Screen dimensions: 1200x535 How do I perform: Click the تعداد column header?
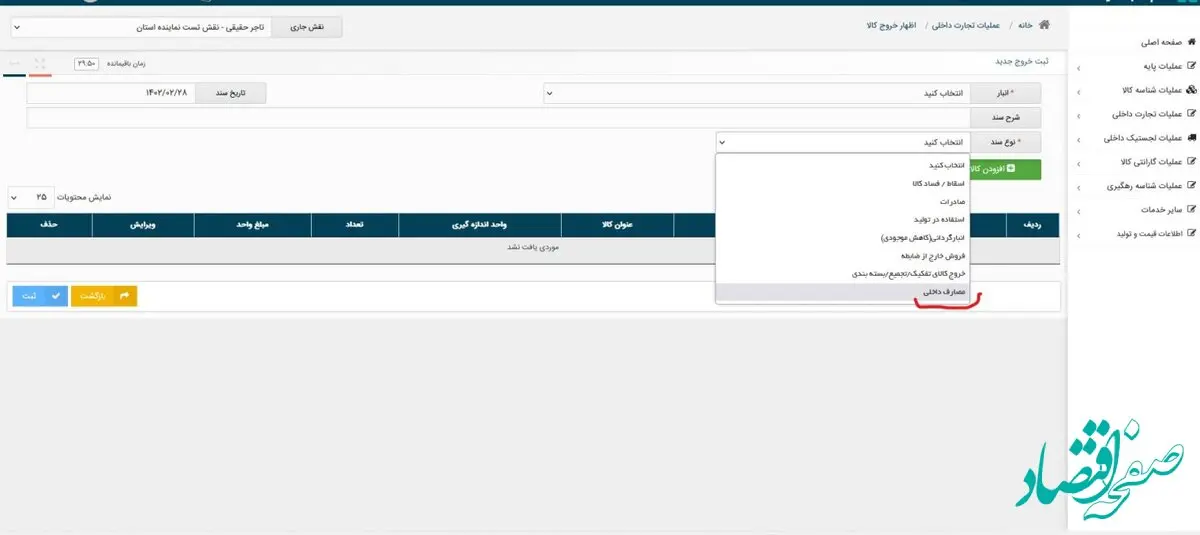[355, 225]
